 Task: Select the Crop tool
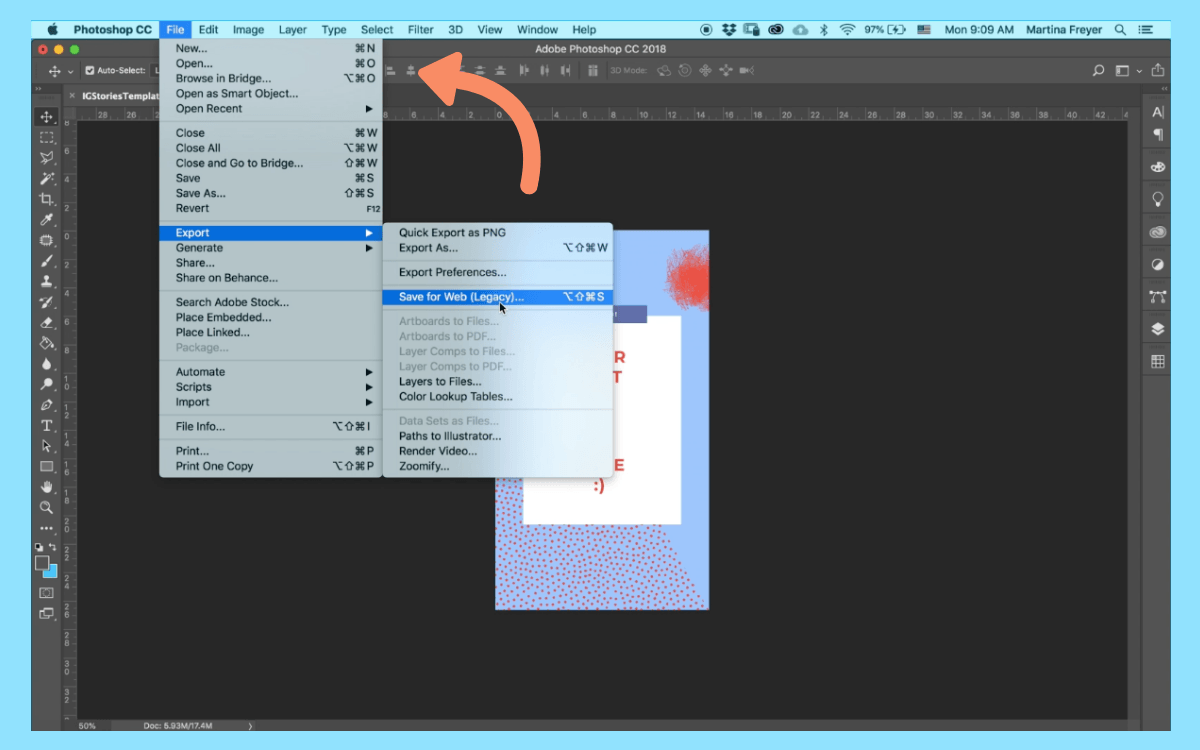click(46, 199)
